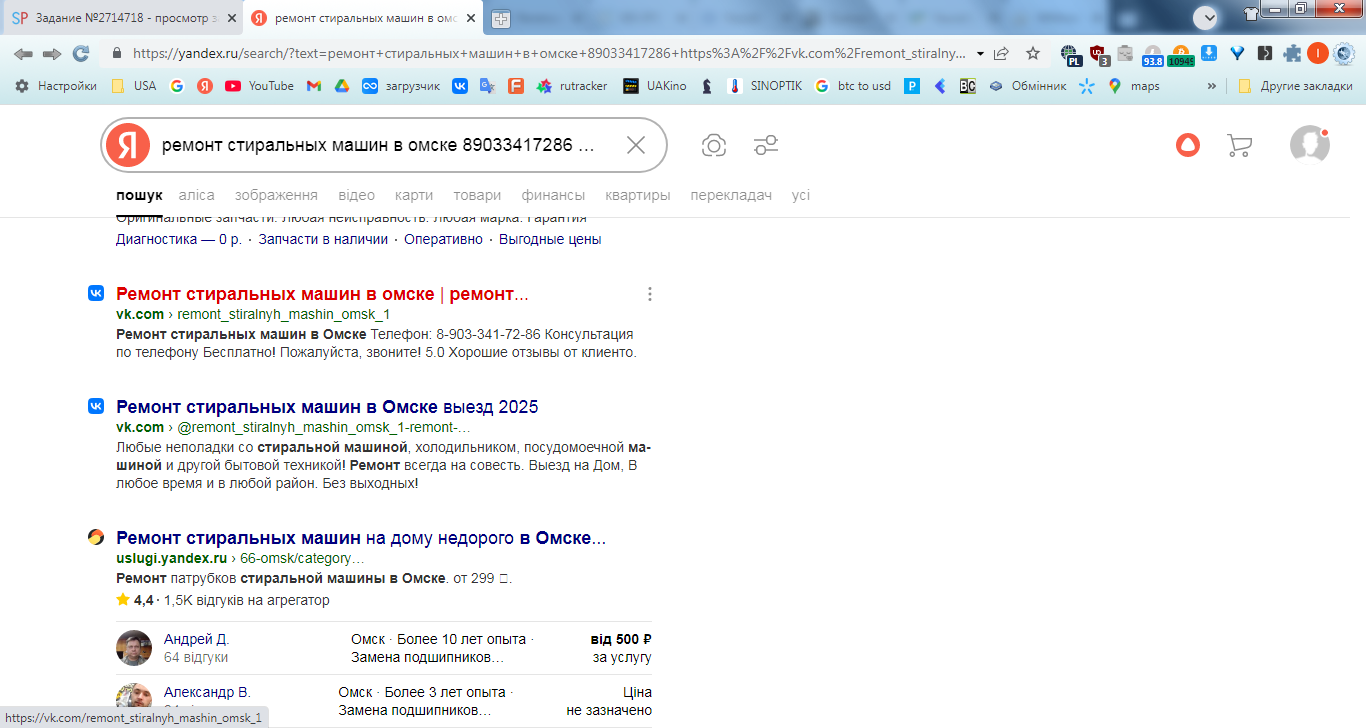
Task: Open the Bitcoin price extension
Action: (x=1181, y=55)
